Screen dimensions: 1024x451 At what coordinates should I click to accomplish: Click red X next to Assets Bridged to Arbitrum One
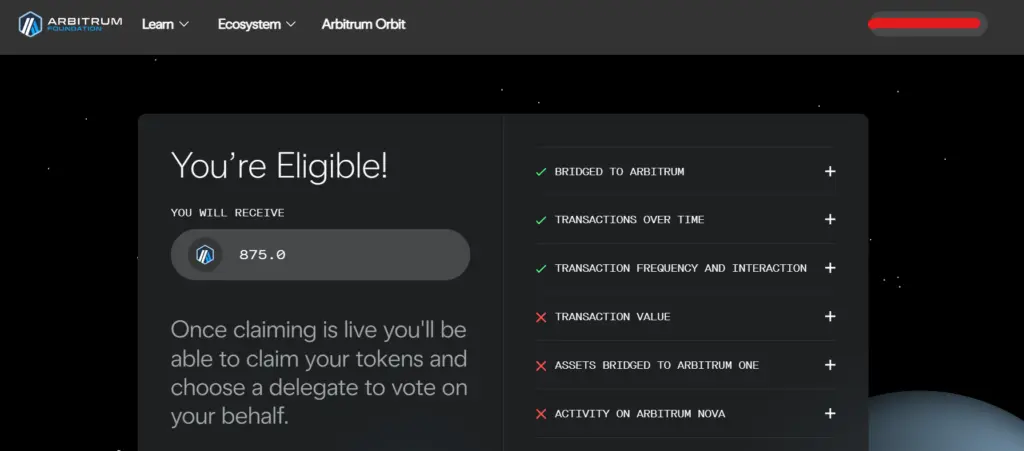click(541, 366)
